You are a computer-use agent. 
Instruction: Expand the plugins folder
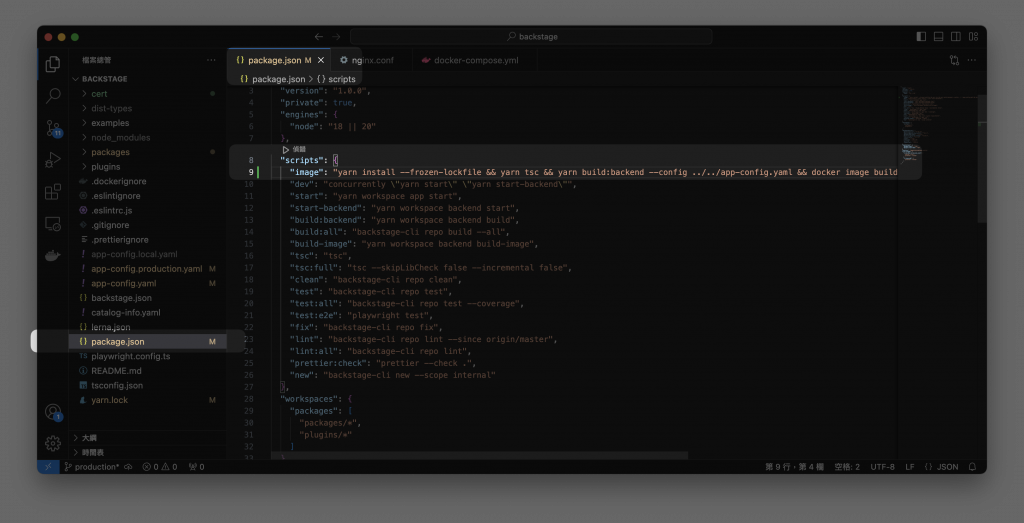[148, 166]
